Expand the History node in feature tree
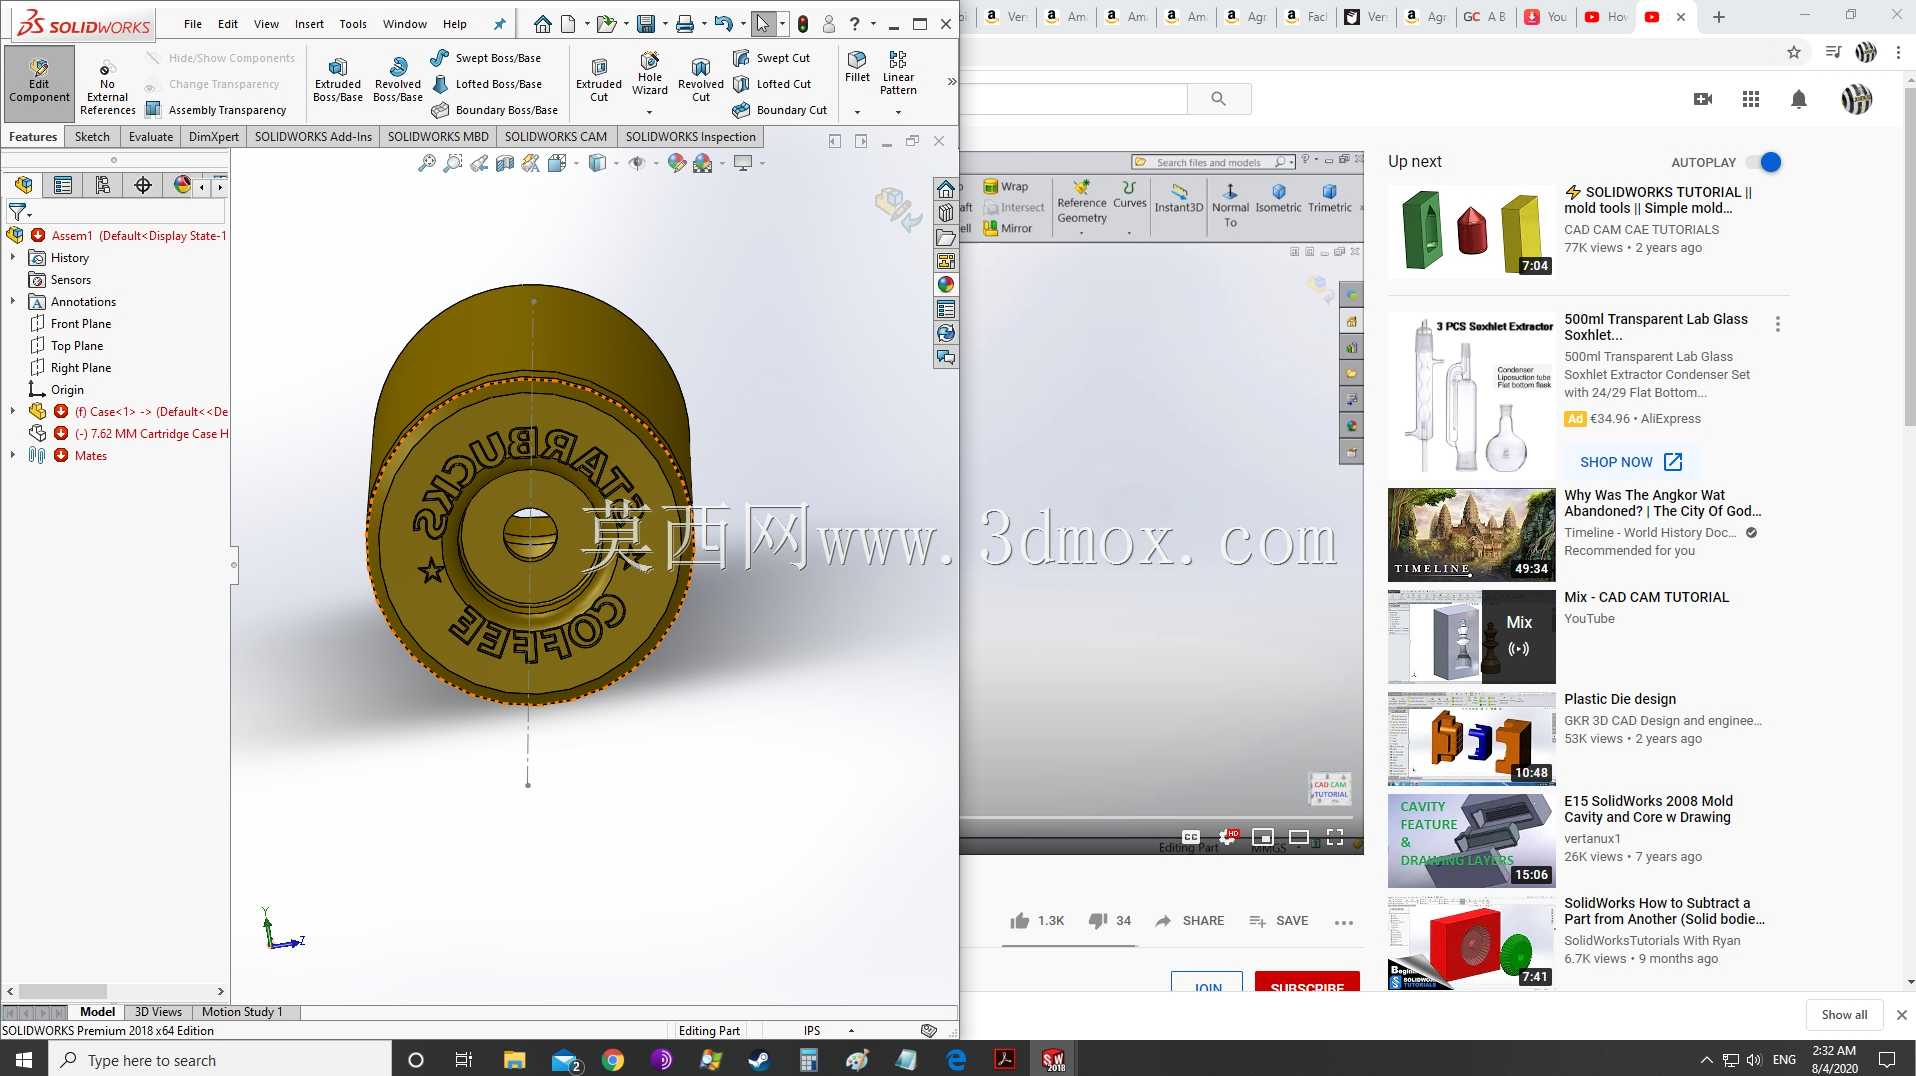Image resolution: width=1916 pixels, height=1076 pixels. (12, 258)
